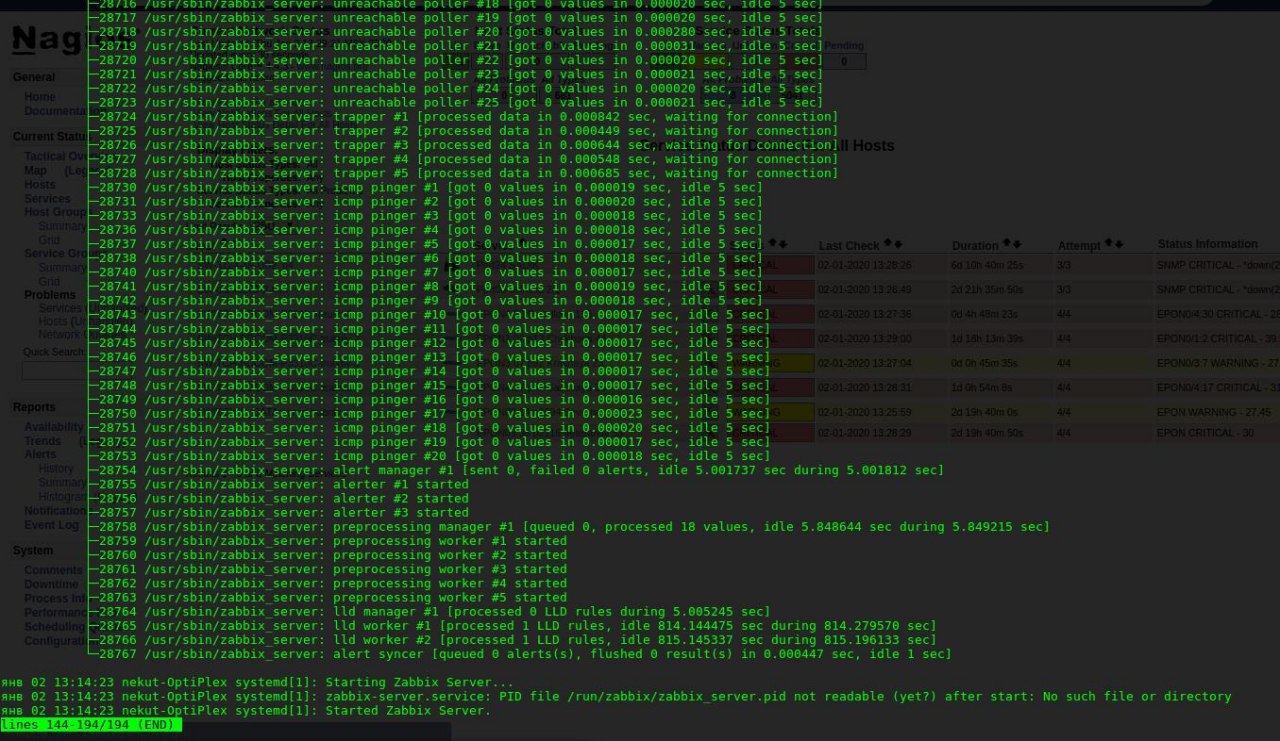
Task: Open Host Groups in Nagios sidebar
Action: (x=56, y=212)
